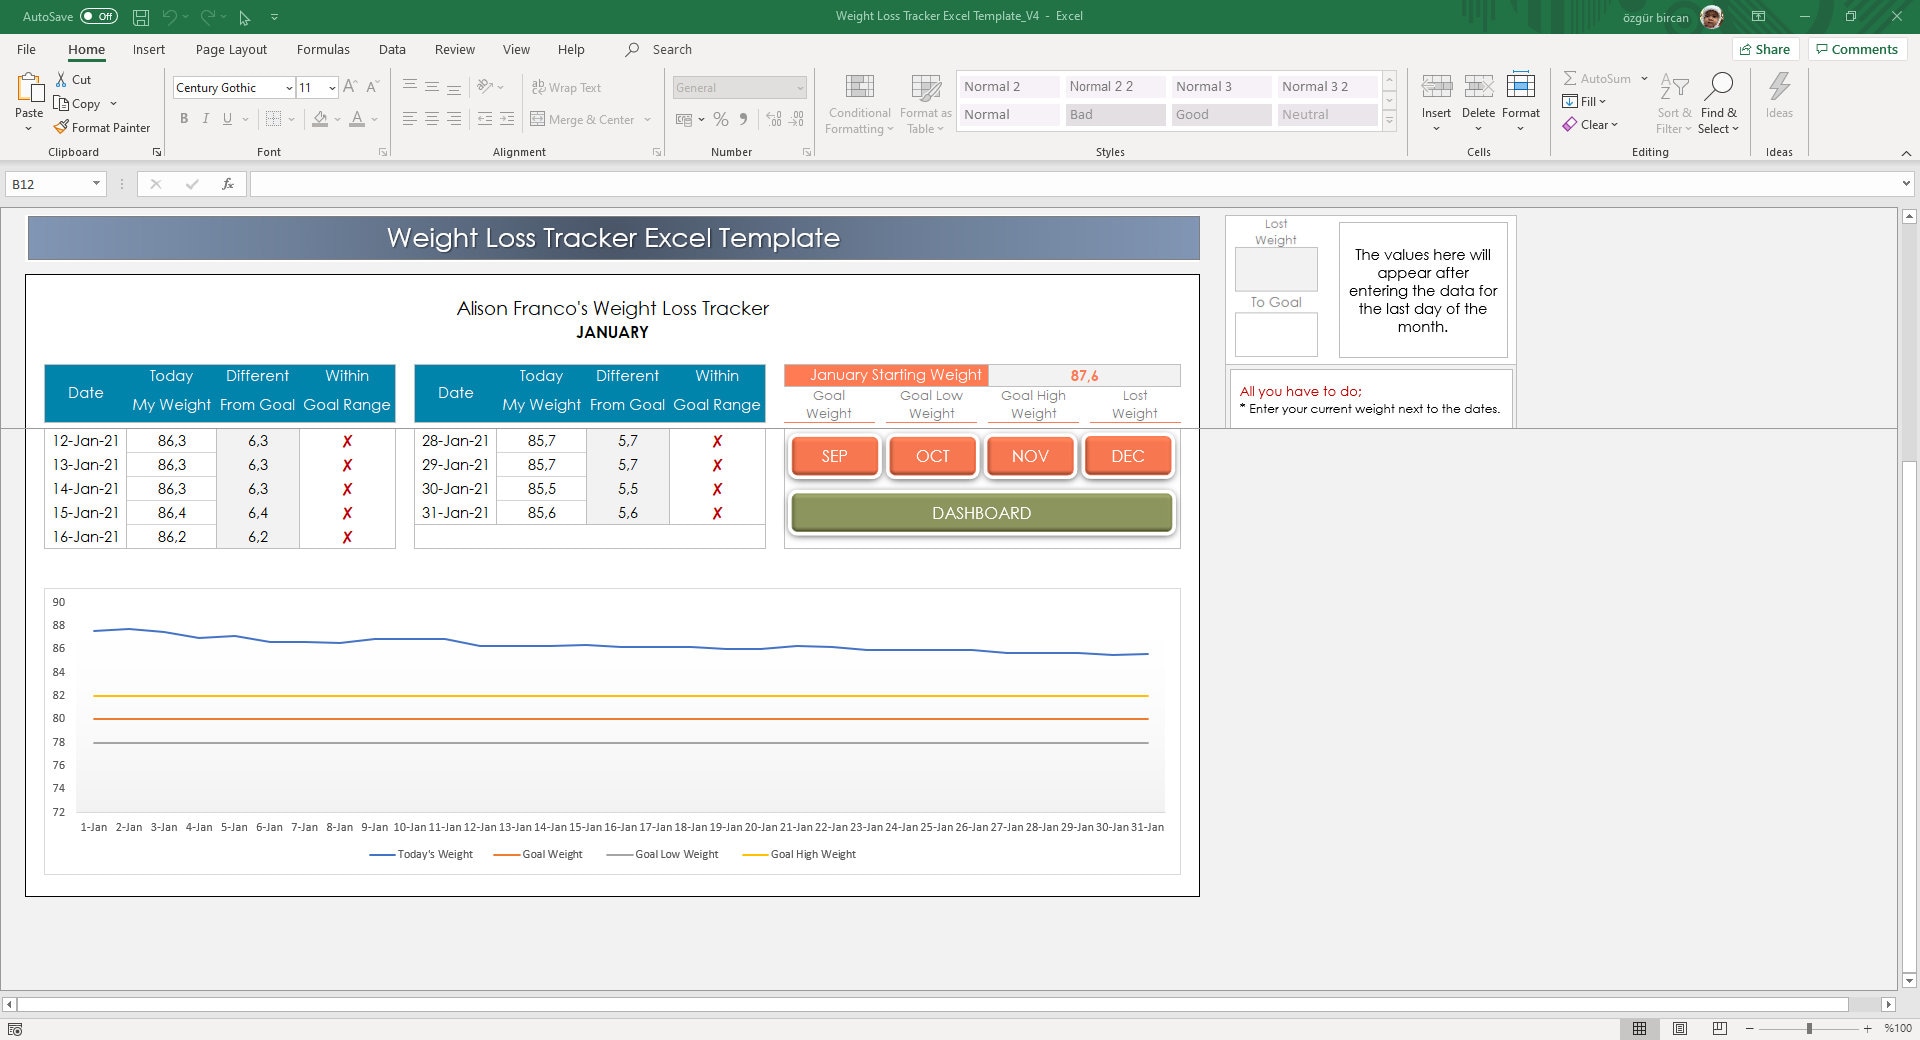Viewport: 1920px width, 1040px height.
Task: Select the Format Painter tool
Action: coord(103,127)
